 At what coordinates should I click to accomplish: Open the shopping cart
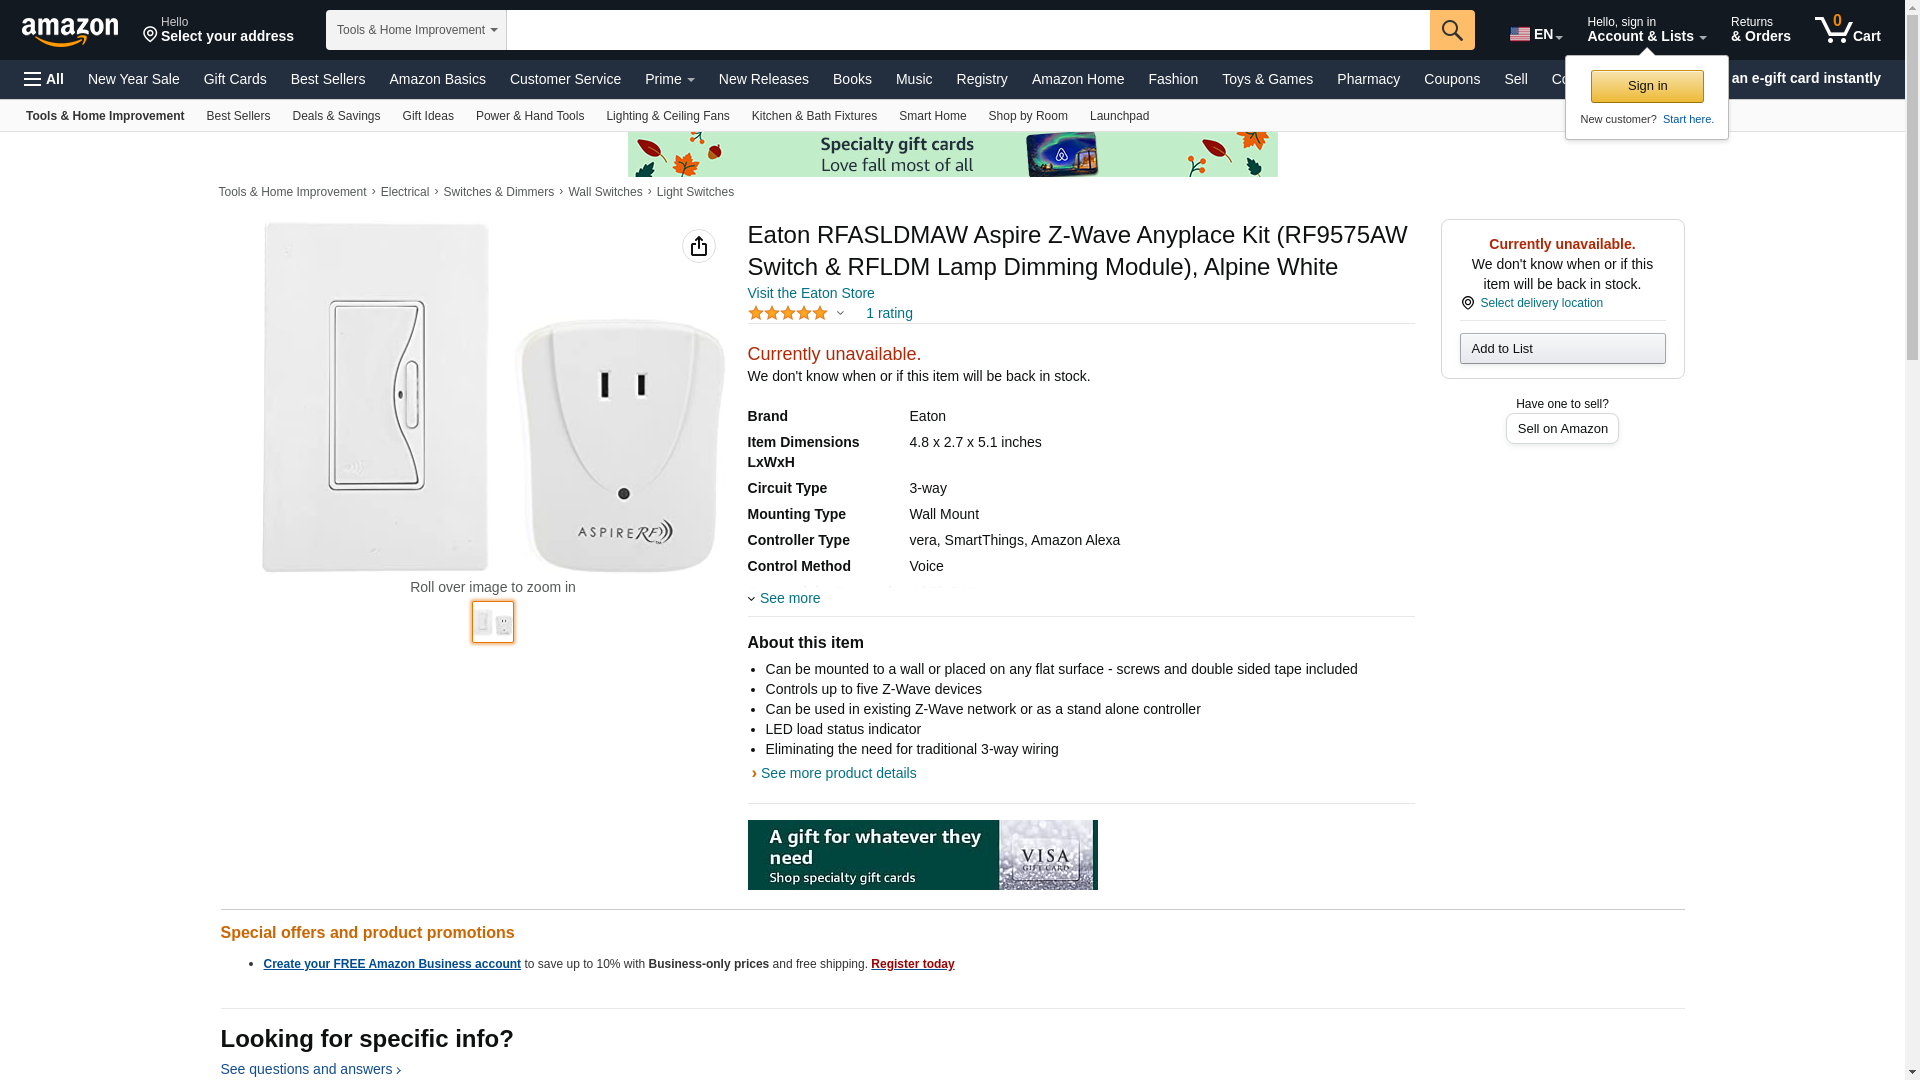1847,30
